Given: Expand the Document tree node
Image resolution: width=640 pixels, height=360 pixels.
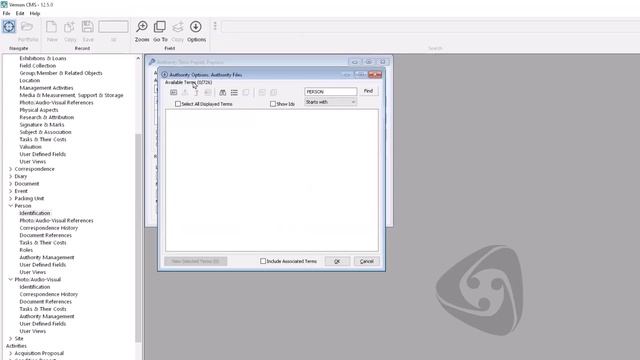Looking at the screenshot, I should pyautogui.click(x=11, y=184).
